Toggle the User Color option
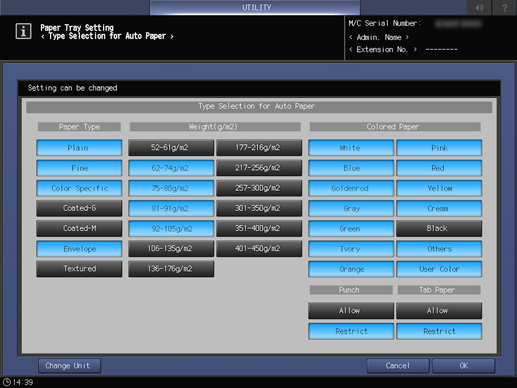Screen dimensions: 517x388 pyautogui.click(x=439, y=269)
